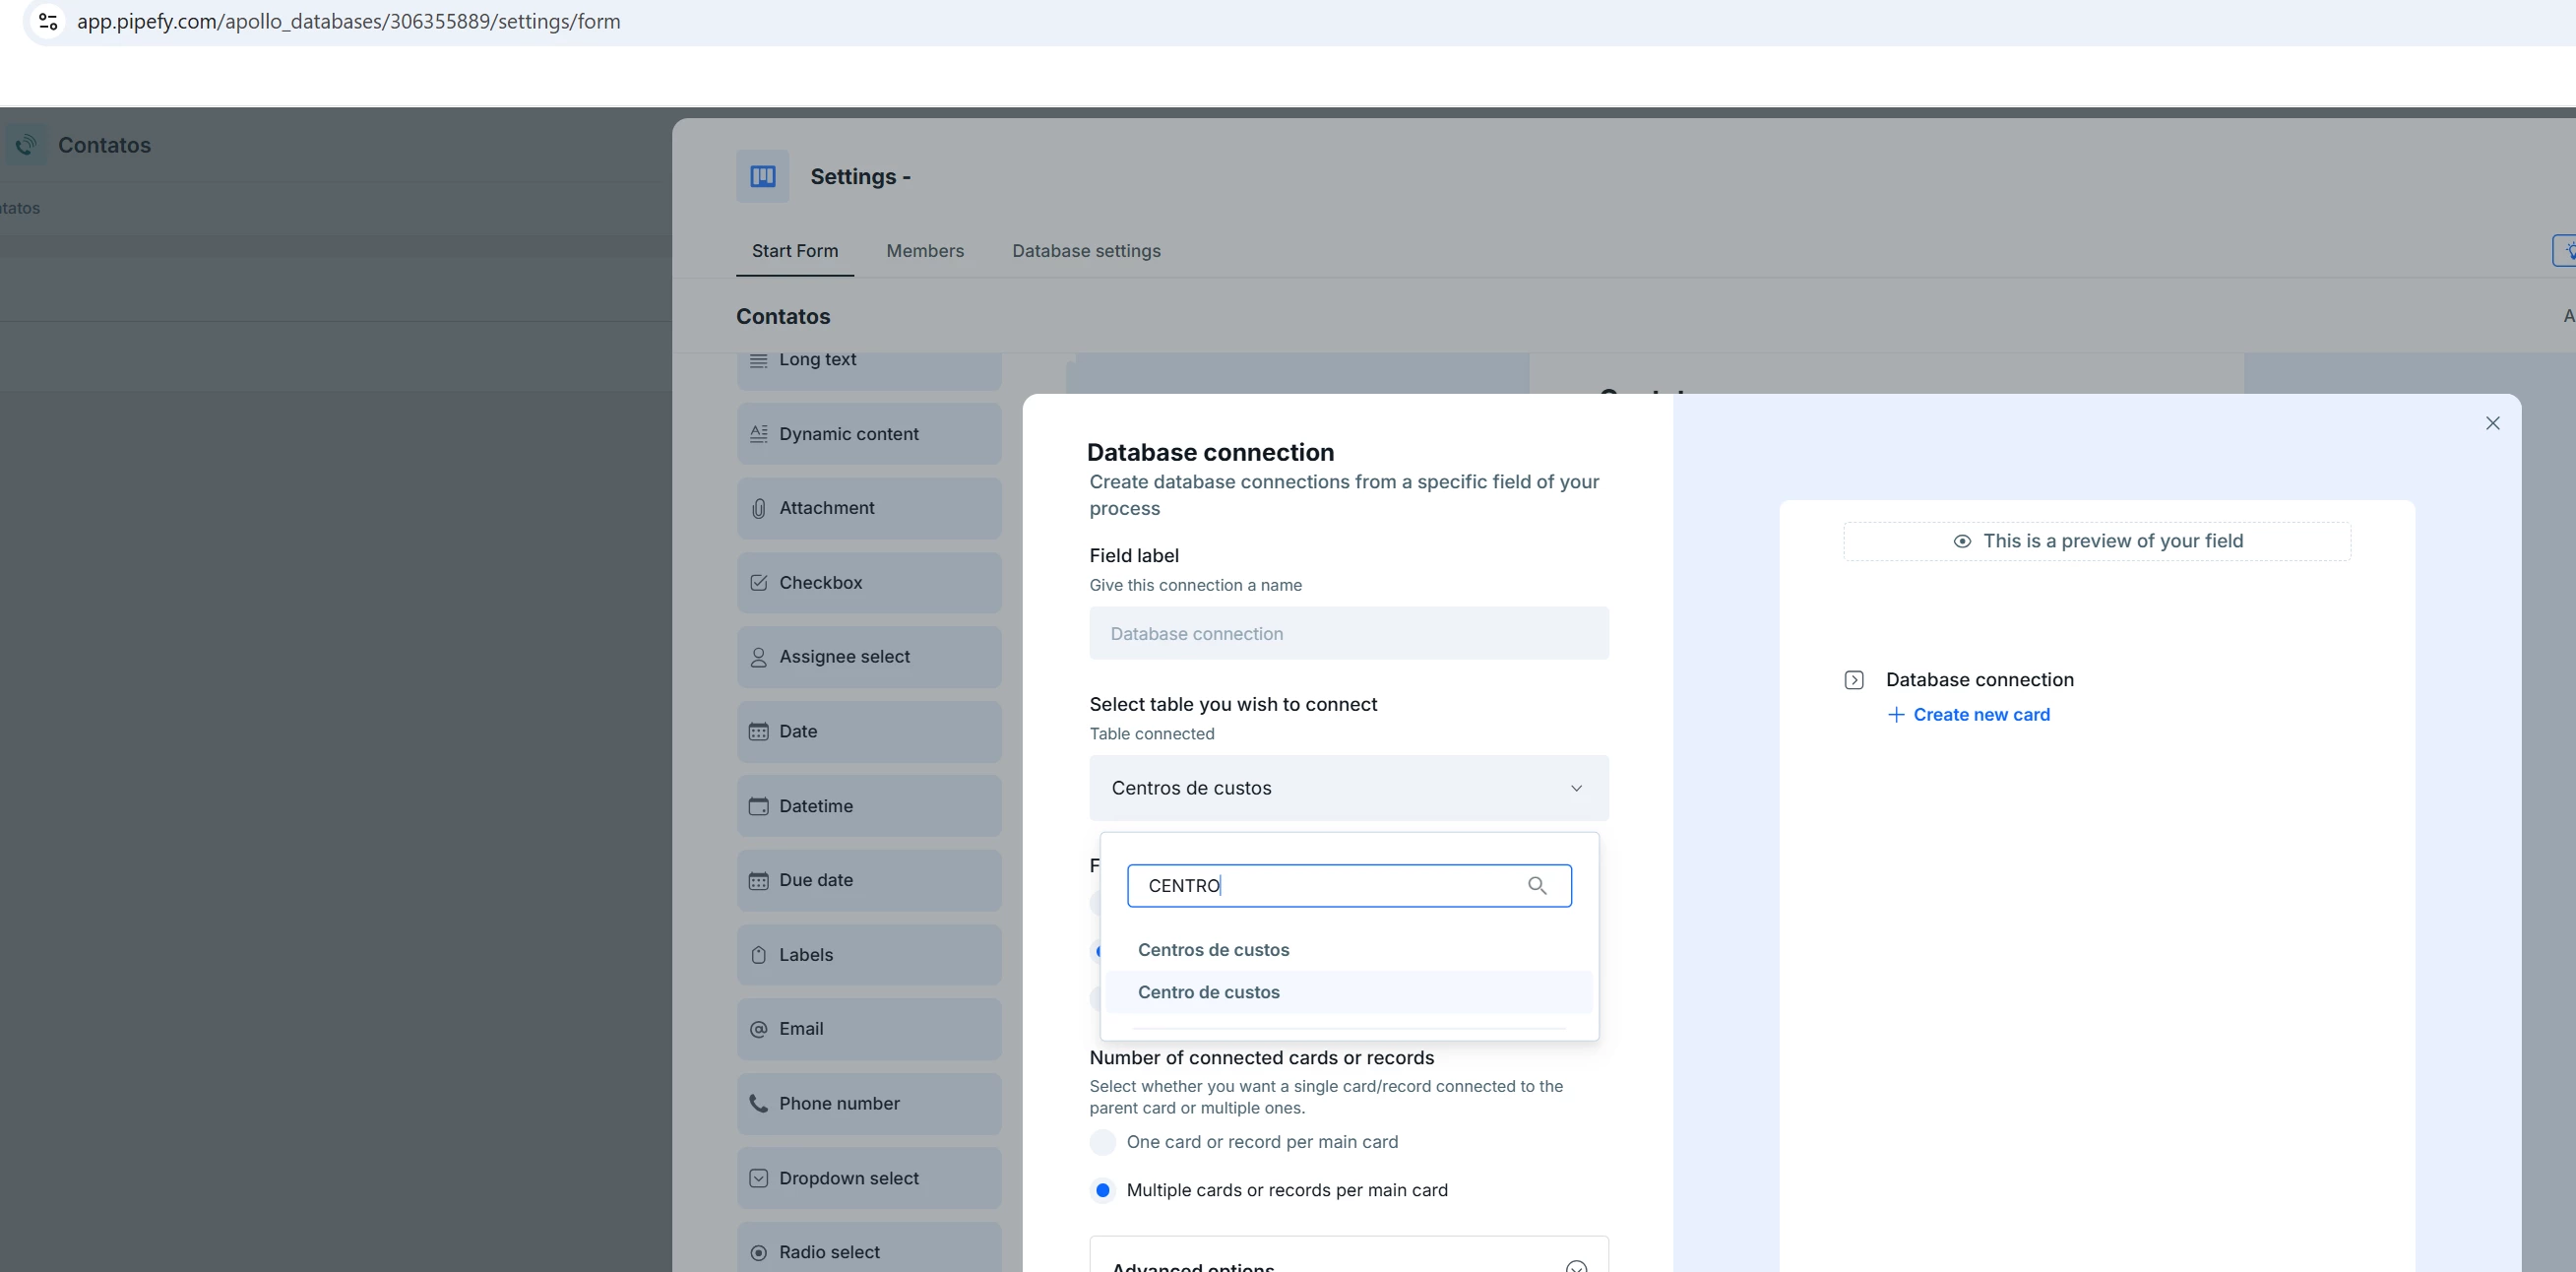Click the Assignee select person icon
Image resolution: width=2576 pixels, height=1272 pixels.
(x=758, y=657)
